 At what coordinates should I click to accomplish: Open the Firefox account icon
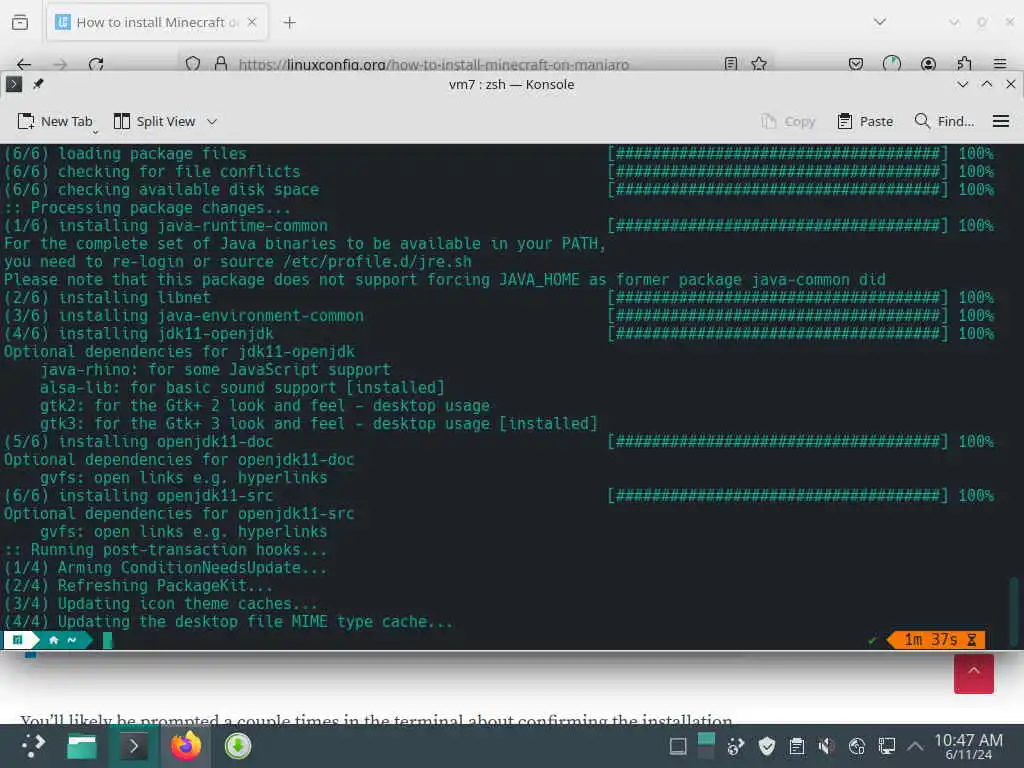click(x=928, y=64)
